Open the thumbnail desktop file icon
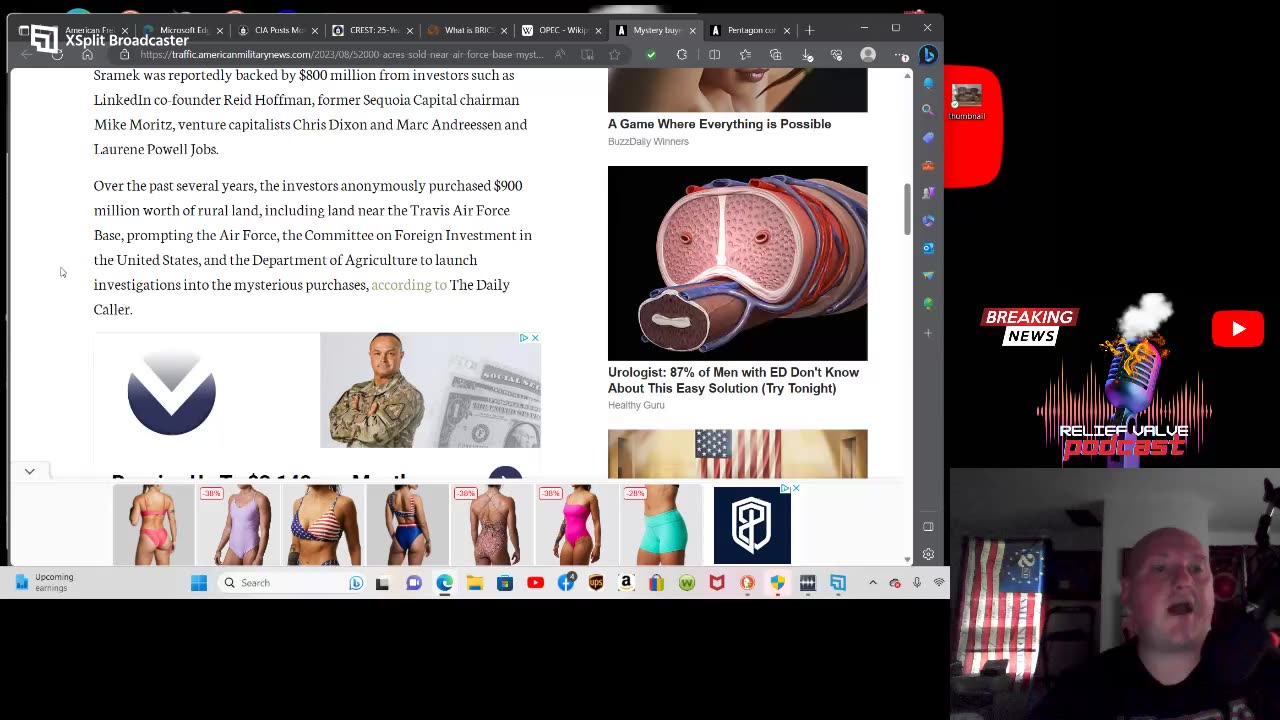The width and height of the screenshot is (1280, 720). pos(967,102)
